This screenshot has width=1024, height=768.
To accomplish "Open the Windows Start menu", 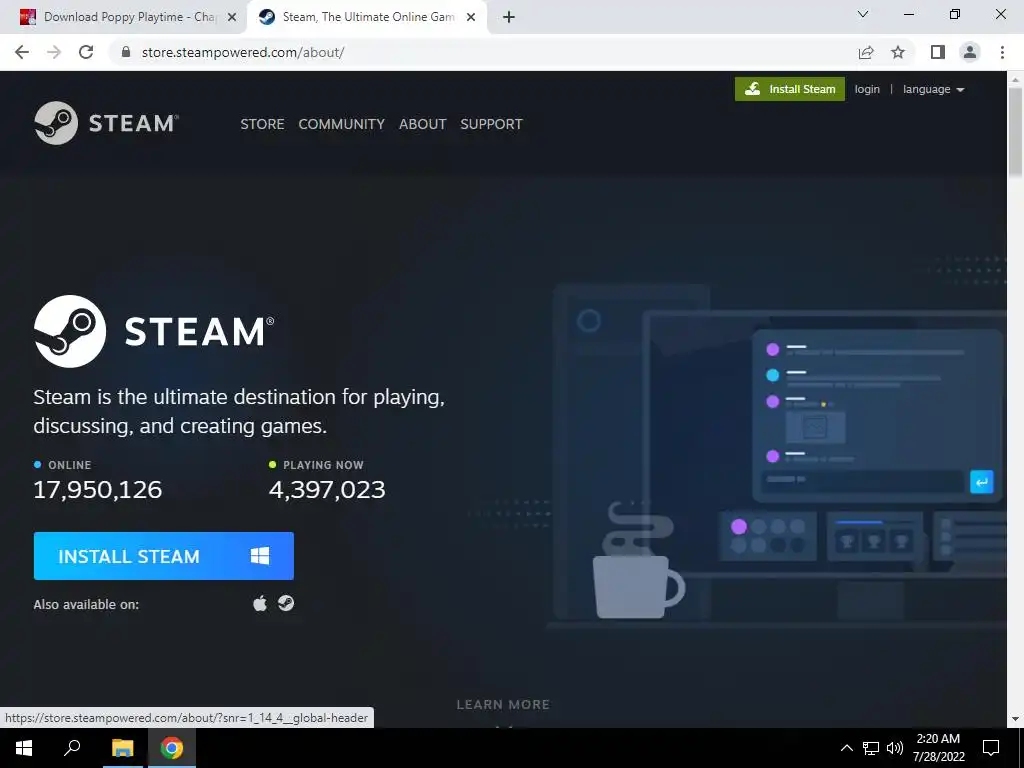I will pyautogui.click(x=24, y=748).
